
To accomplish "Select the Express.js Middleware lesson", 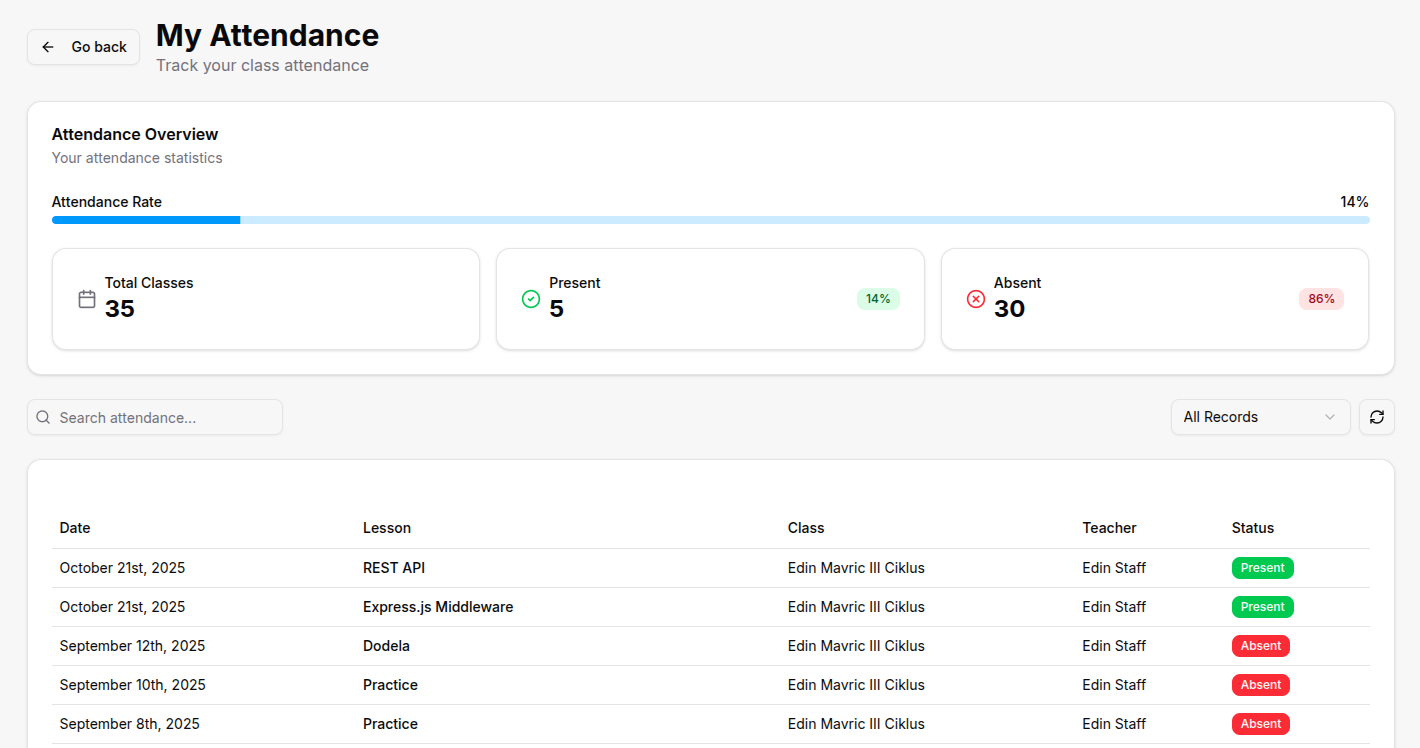I will [x=438, y=607].
